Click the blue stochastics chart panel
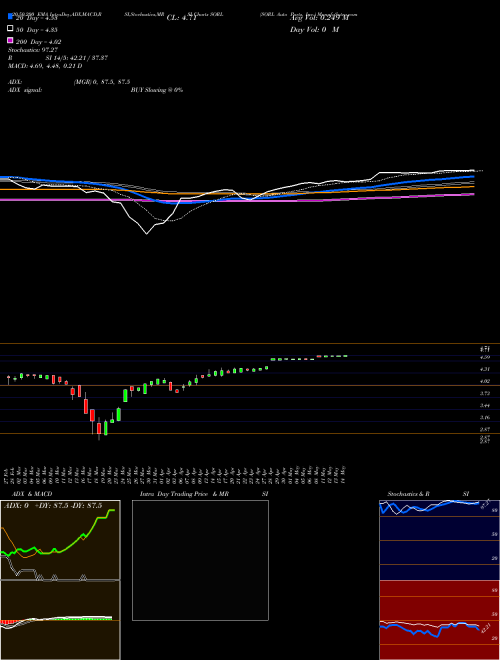Viewport: 500px width, 660px height. (439, 540)
